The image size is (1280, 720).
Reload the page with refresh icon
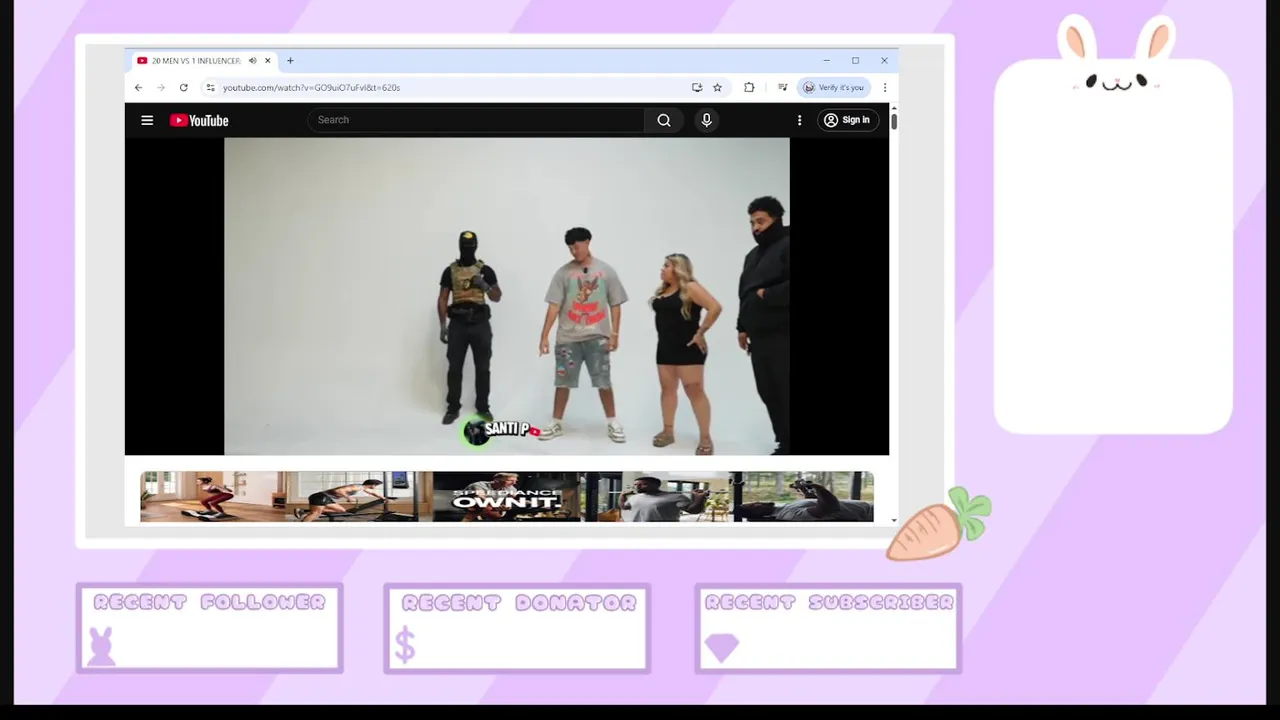click(x=183, y=87)
